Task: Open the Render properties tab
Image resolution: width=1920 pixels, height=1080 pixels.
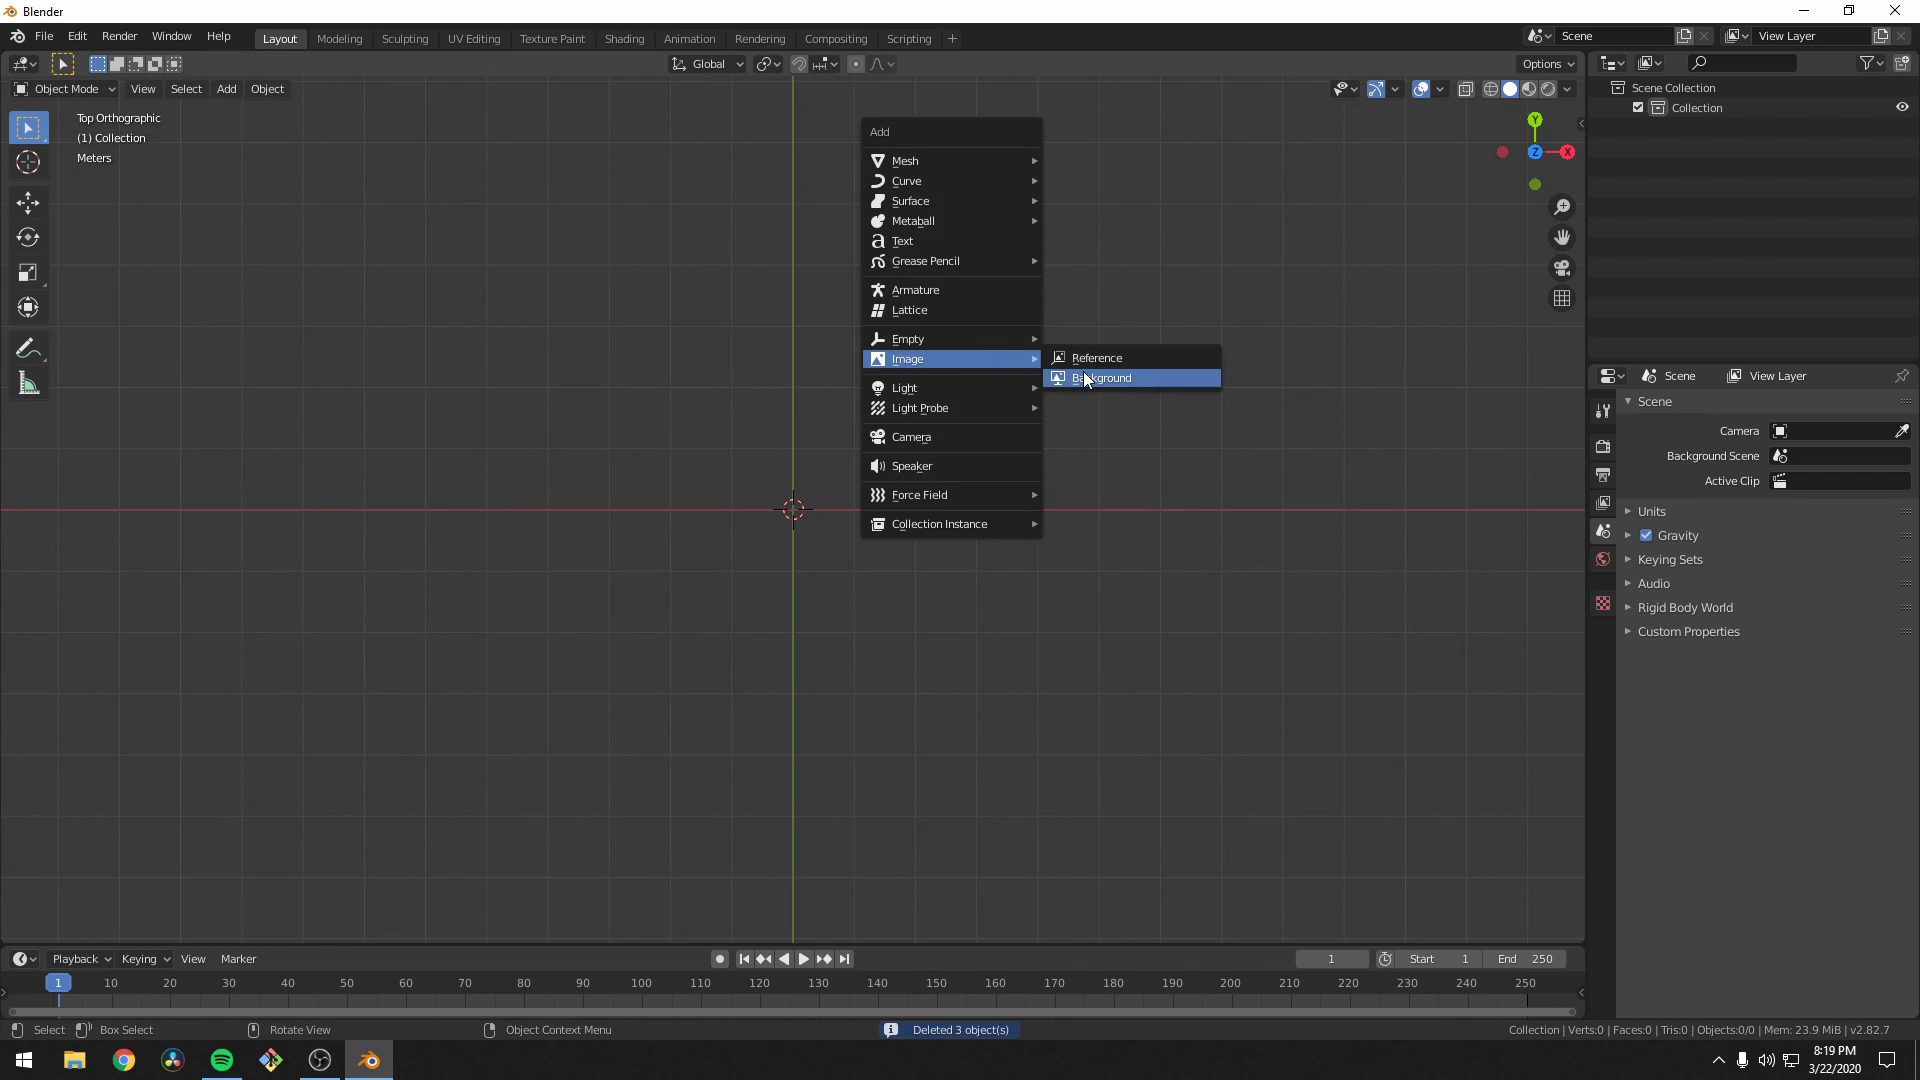Action: click(x=1603, y=446)
